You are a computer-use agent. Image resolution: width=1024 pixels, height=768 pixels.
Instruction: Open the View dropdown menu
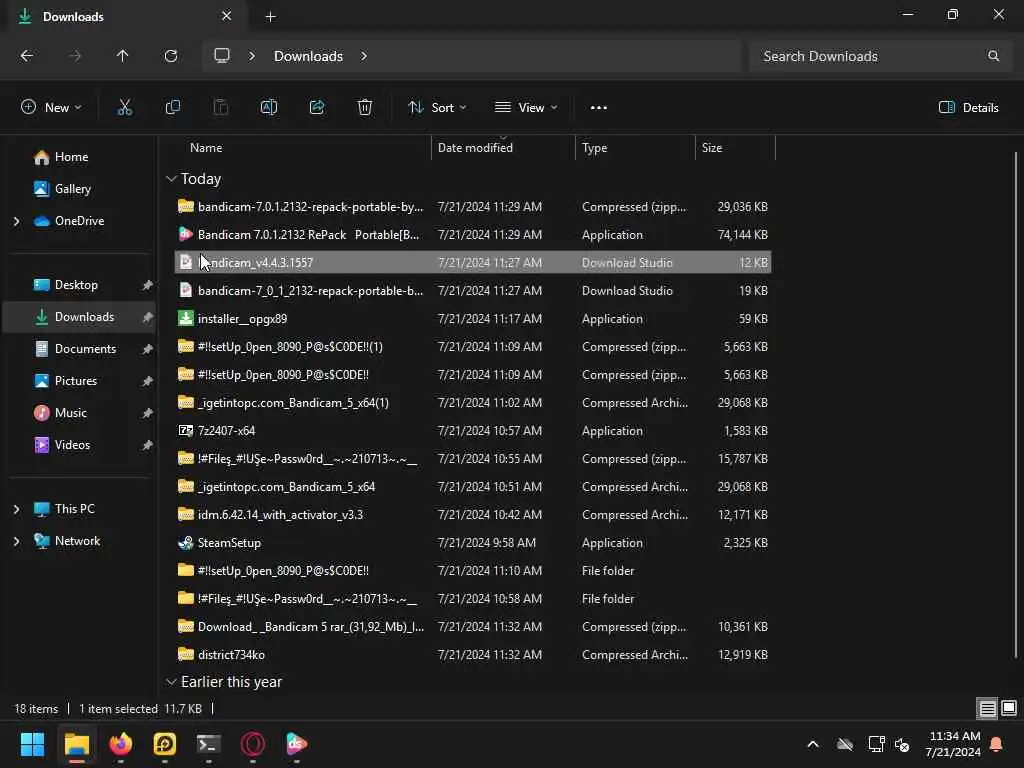pos(526,108)
